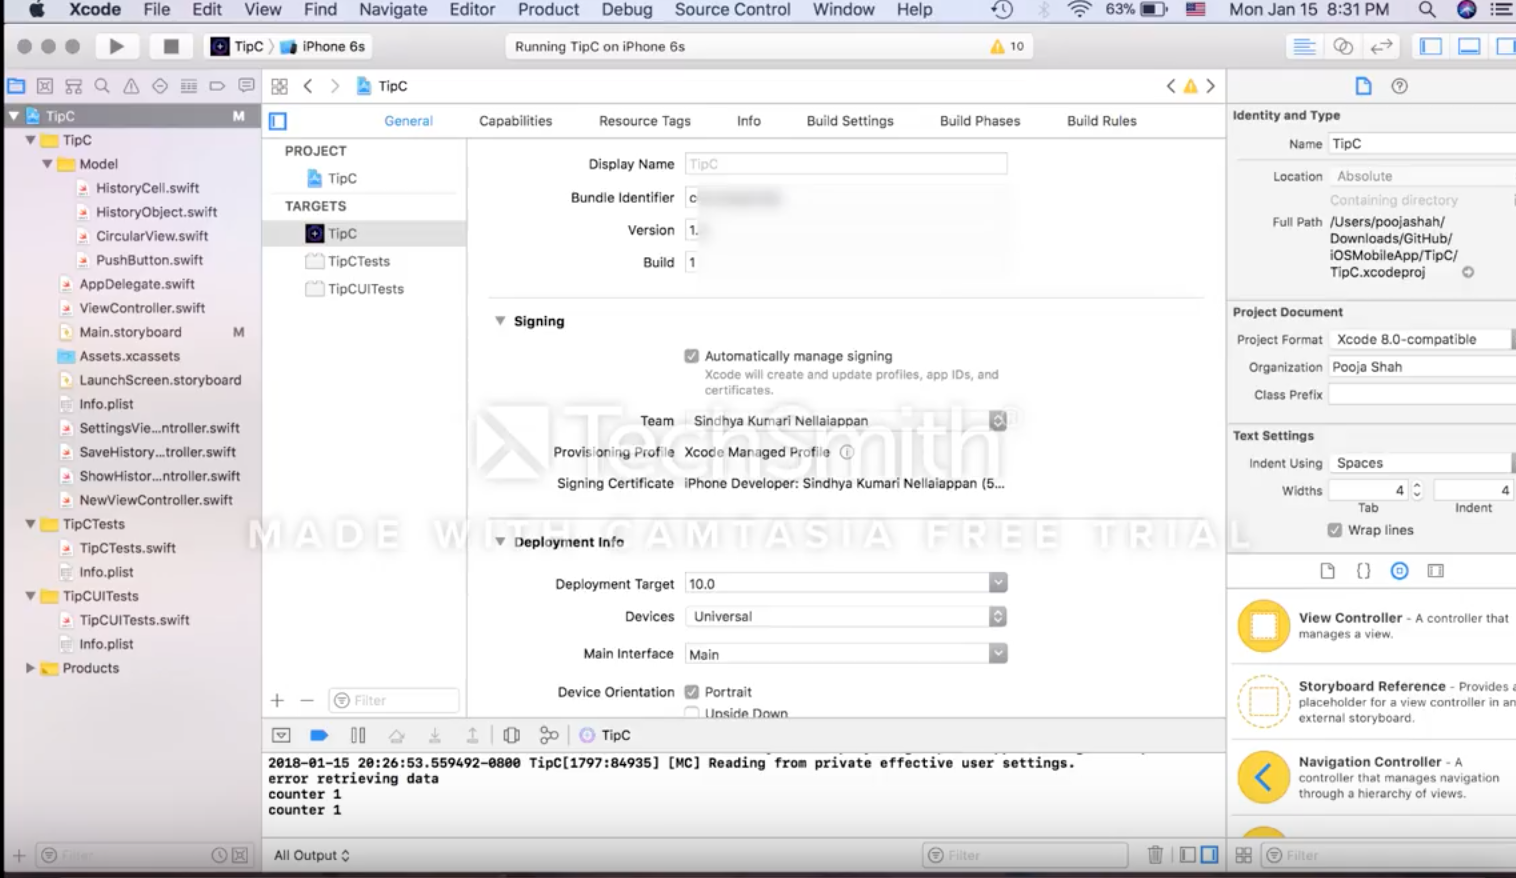Select the TipCUITests target
The width and height of the screenshot is (1516, 878).
point(364,289)
